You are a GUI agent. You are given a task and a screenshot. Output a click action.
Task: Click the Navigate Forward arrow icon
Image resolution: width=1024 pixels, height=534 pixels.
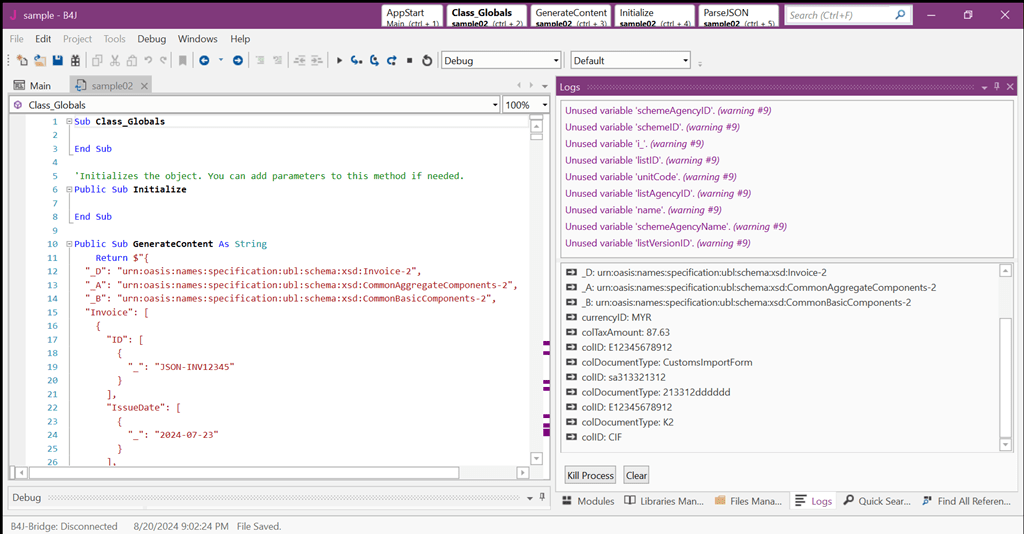click(x=238, y=61)
